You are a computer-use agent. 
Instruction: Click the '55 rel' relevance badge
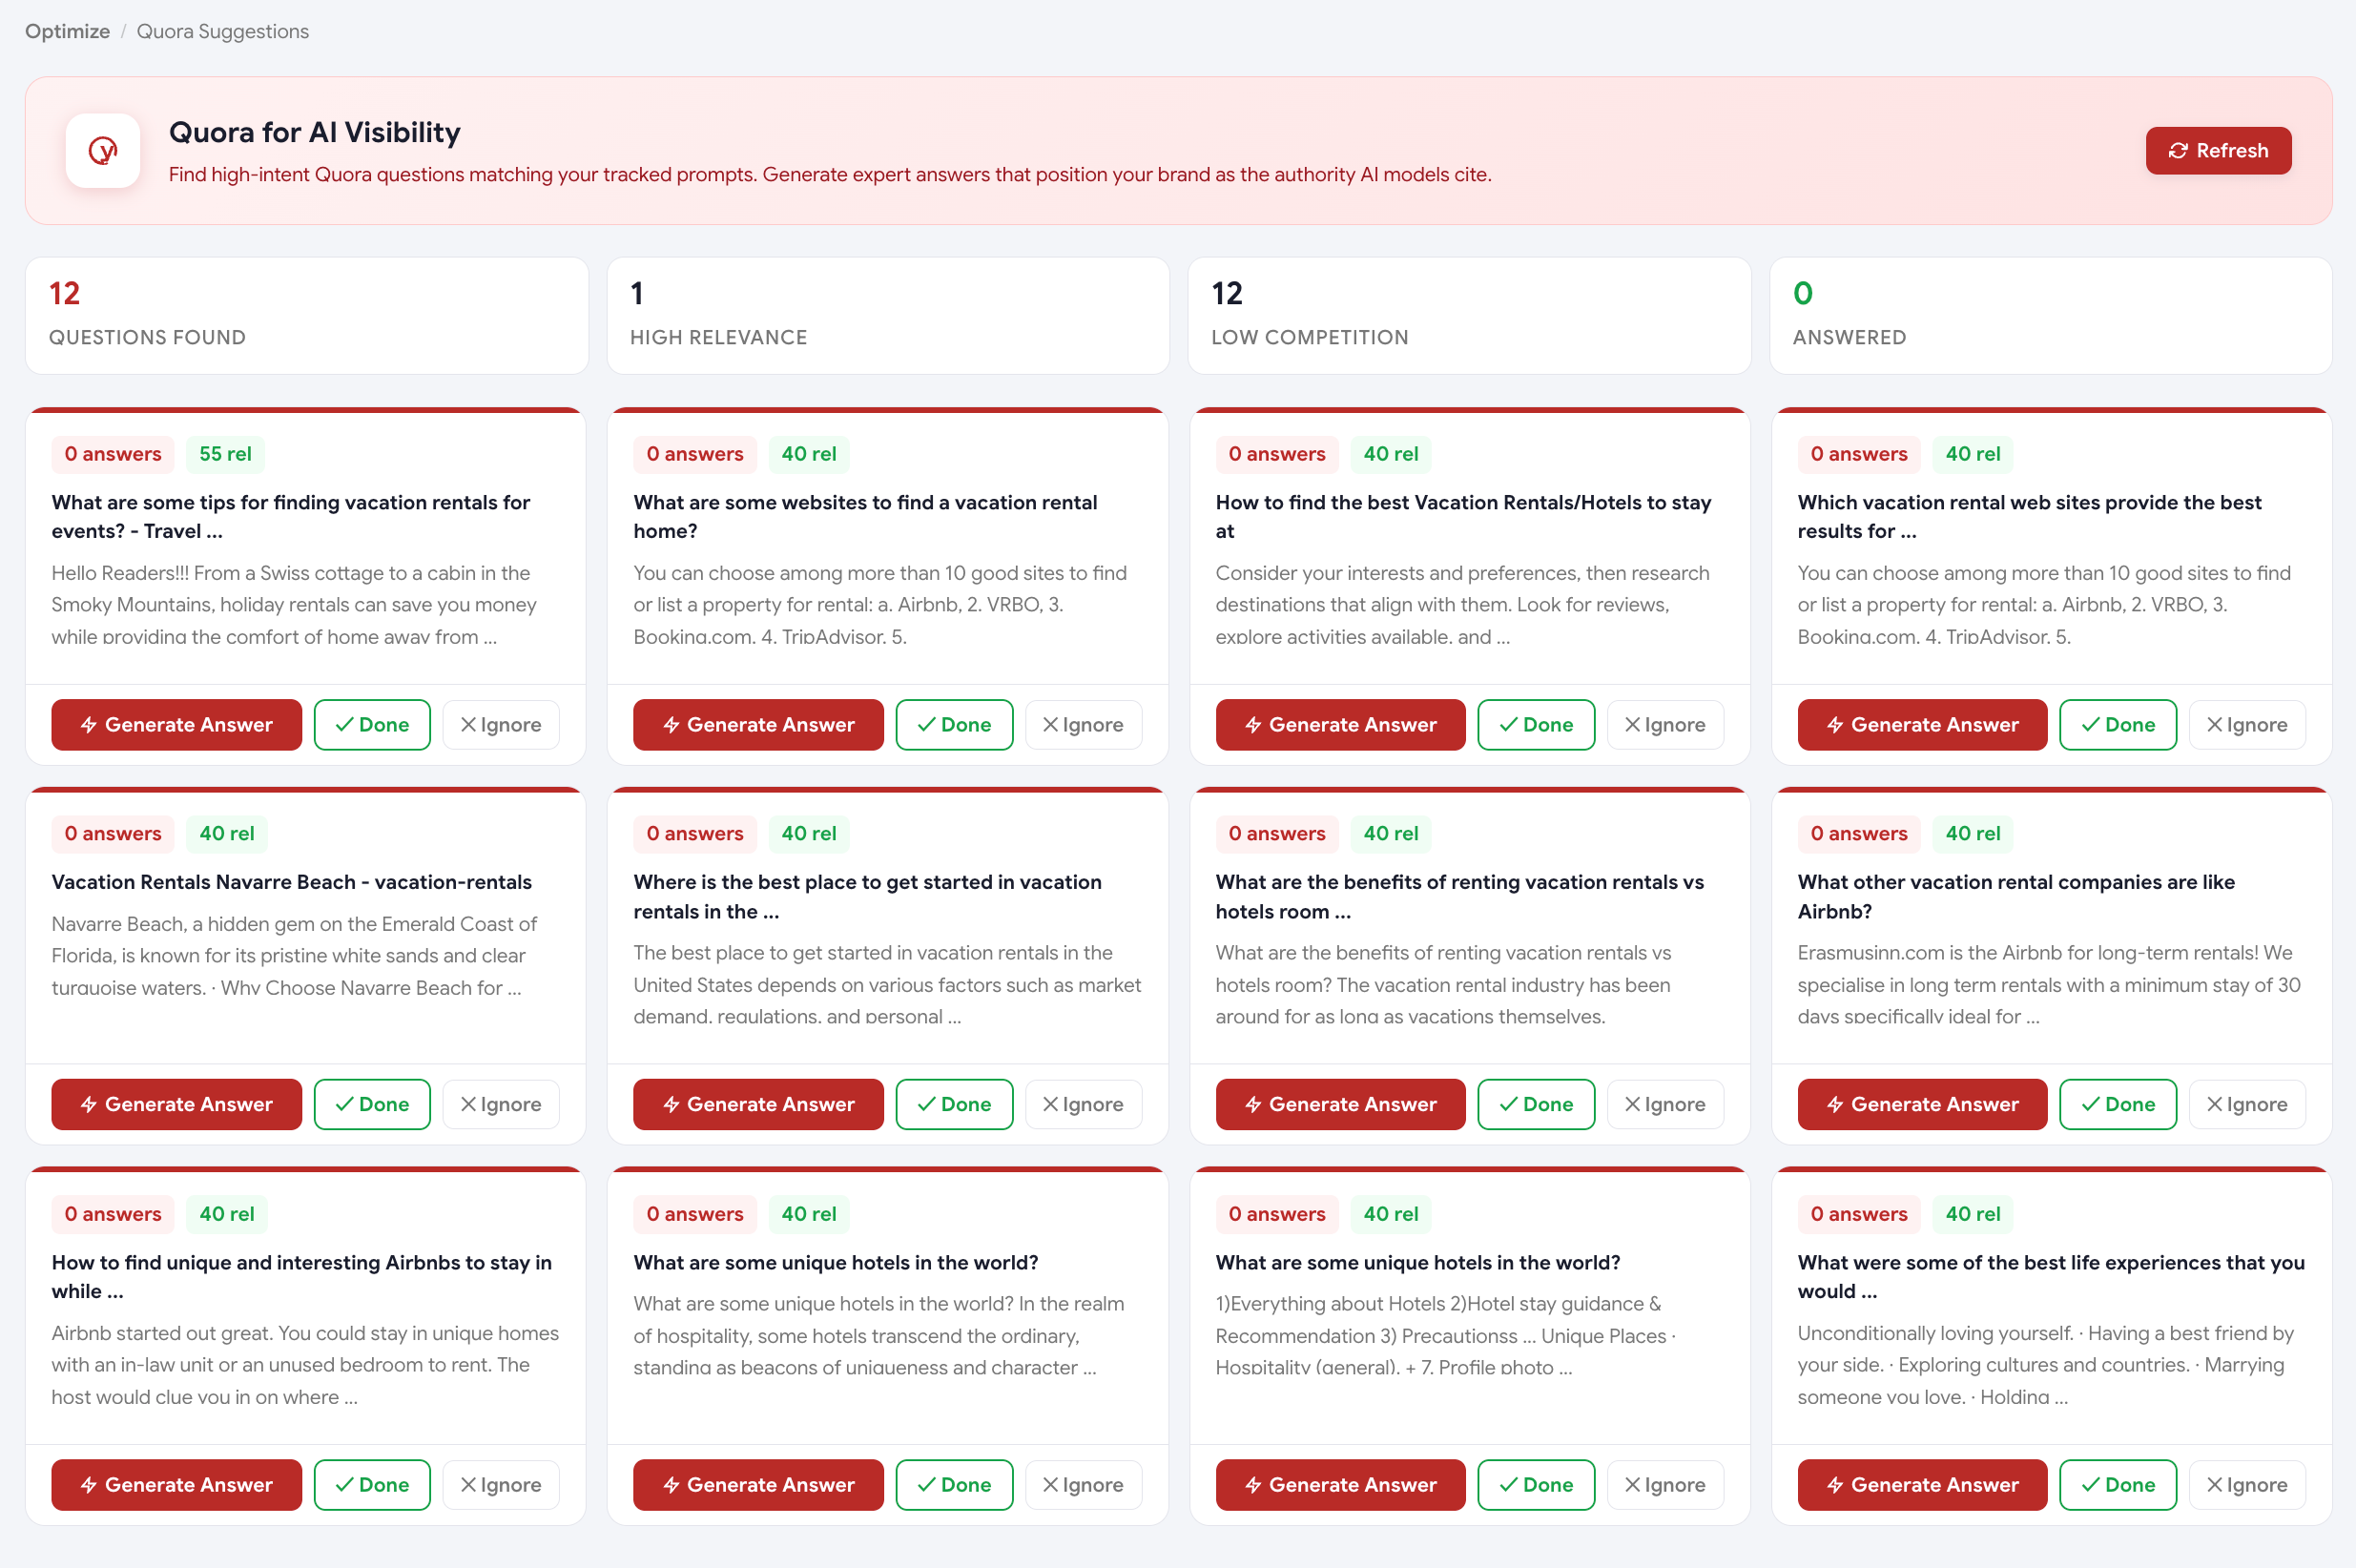pos(225,454)
